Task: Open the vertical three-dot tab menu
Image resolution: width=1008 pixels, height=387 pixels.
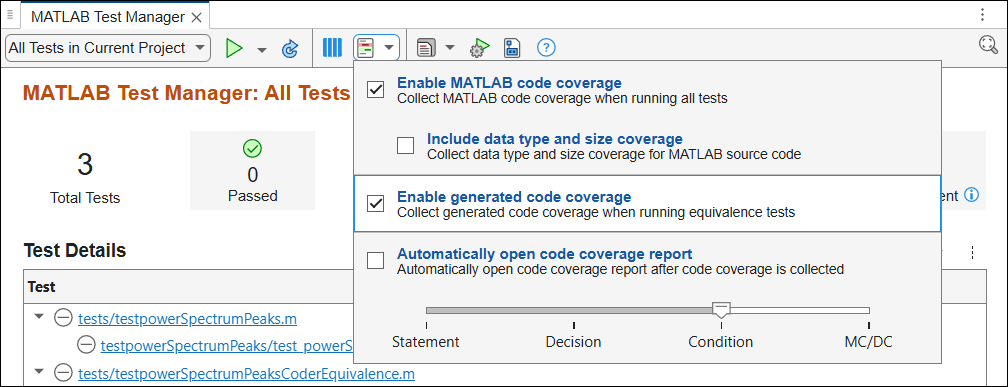Action: [x=982, y=15]
